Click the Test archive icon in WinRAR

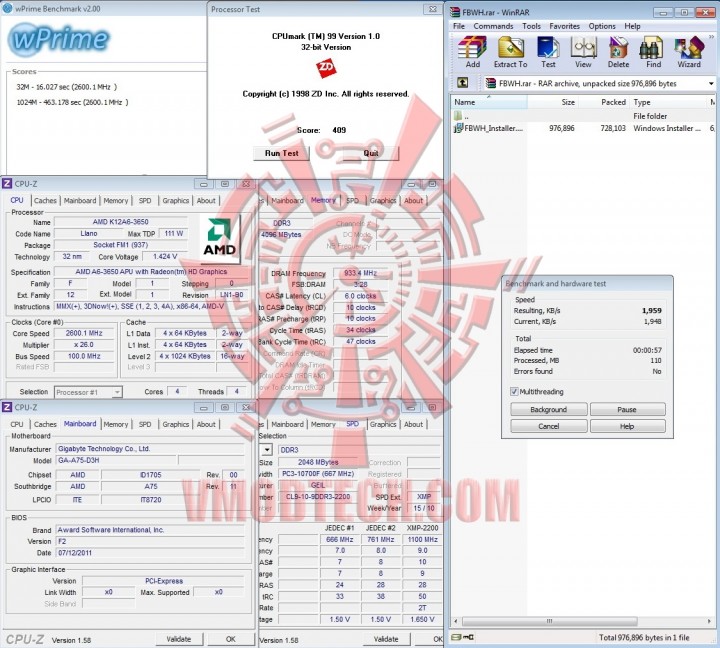coord(548,48)
